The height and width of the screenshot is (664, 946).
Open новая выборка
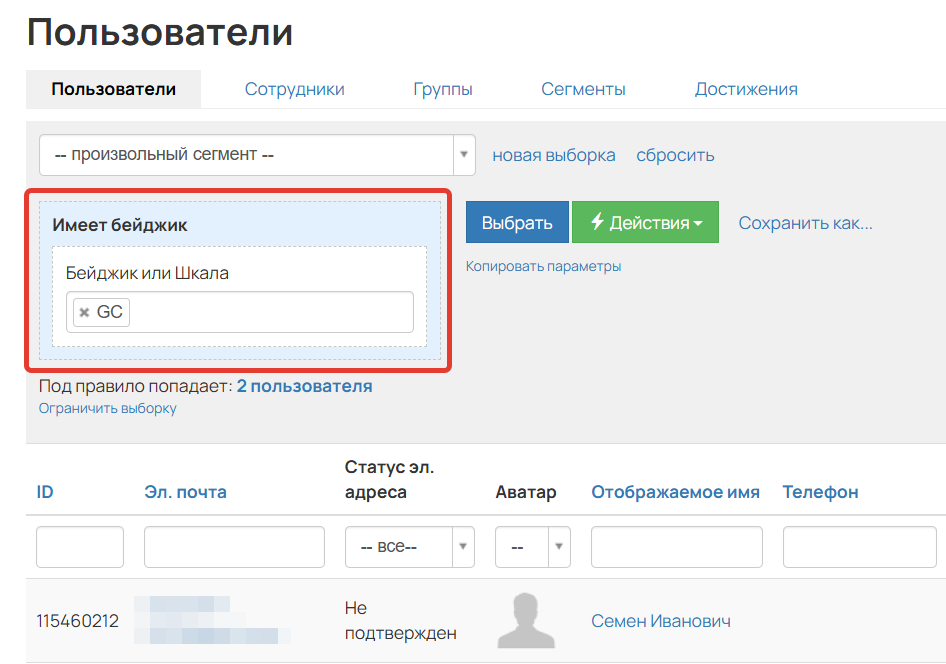pyautogui.click(x=554, y=155)
